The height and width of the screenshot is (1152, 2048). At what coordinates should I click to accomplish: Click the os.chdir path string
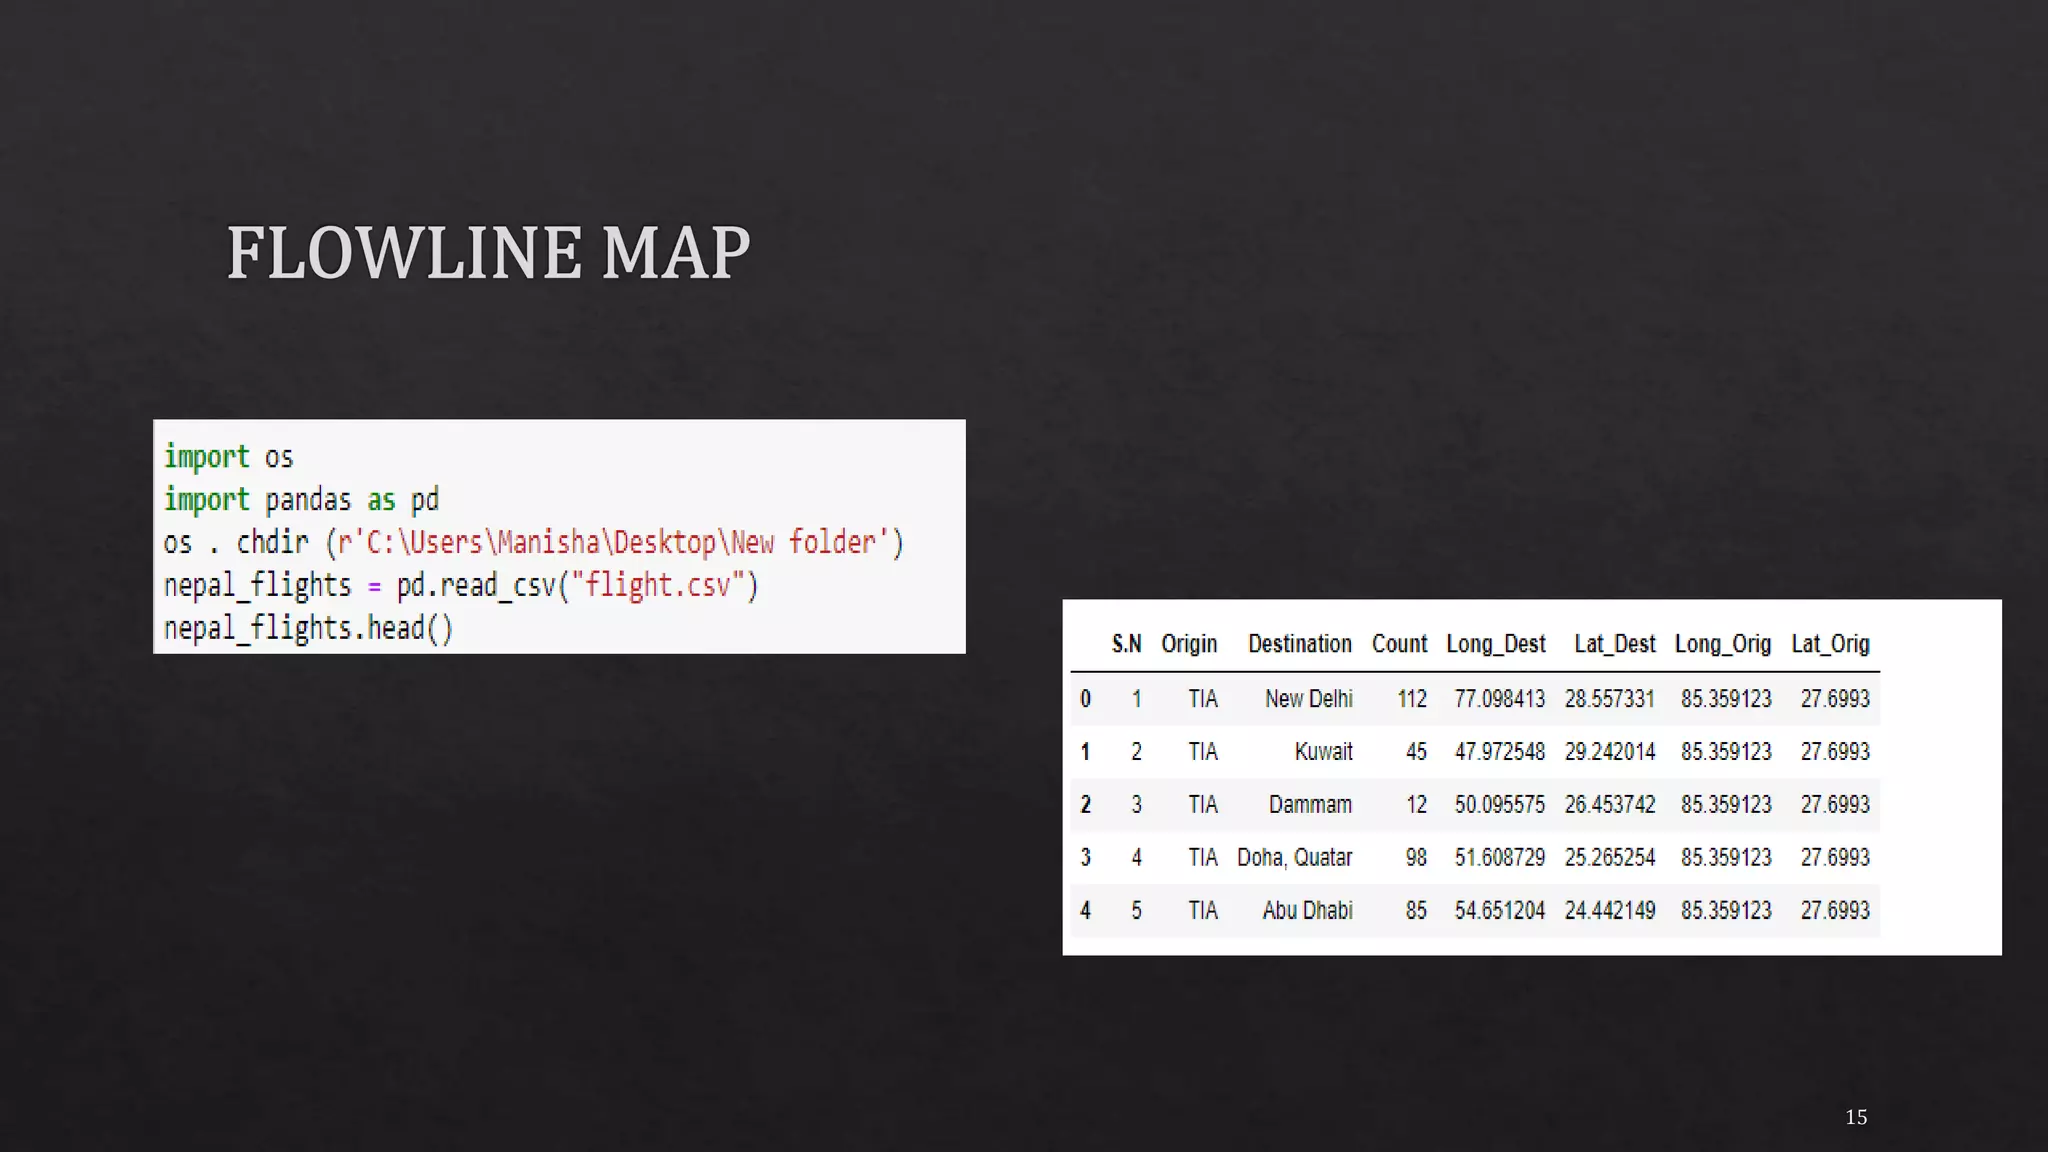[x=613, y=543]
